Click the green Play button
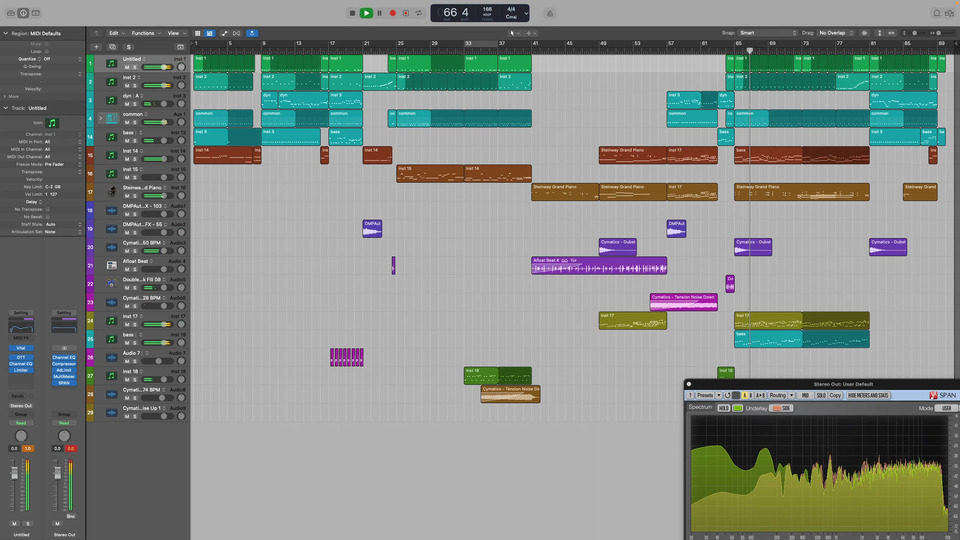The width and height of the screenshot is (960, 540). coord(366,13)
